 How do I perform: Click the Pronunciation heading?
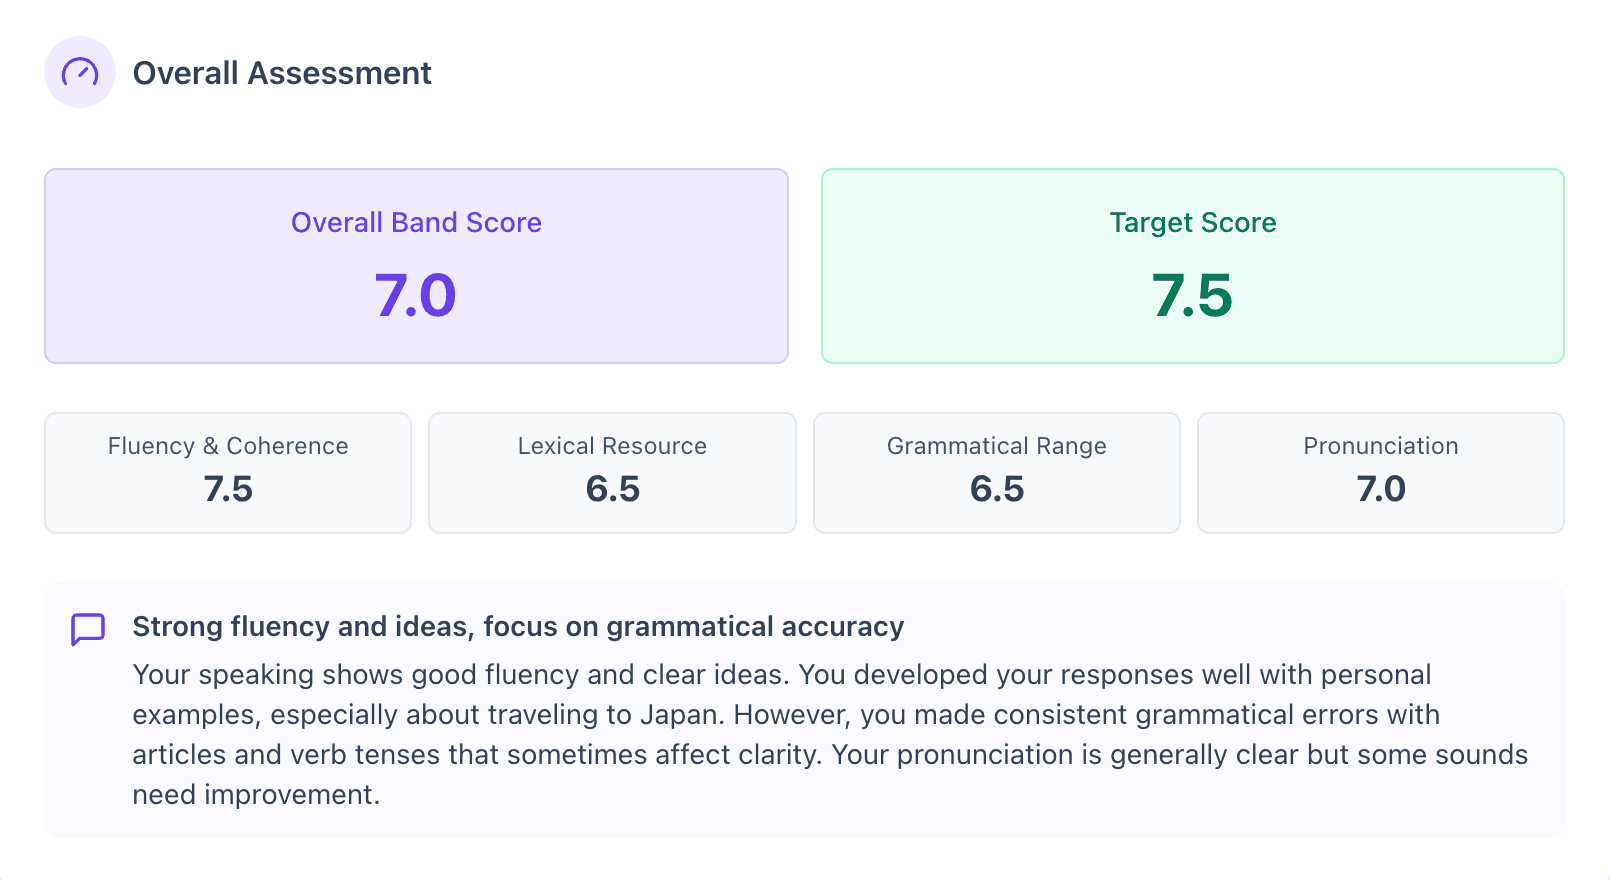point(1380,446)
